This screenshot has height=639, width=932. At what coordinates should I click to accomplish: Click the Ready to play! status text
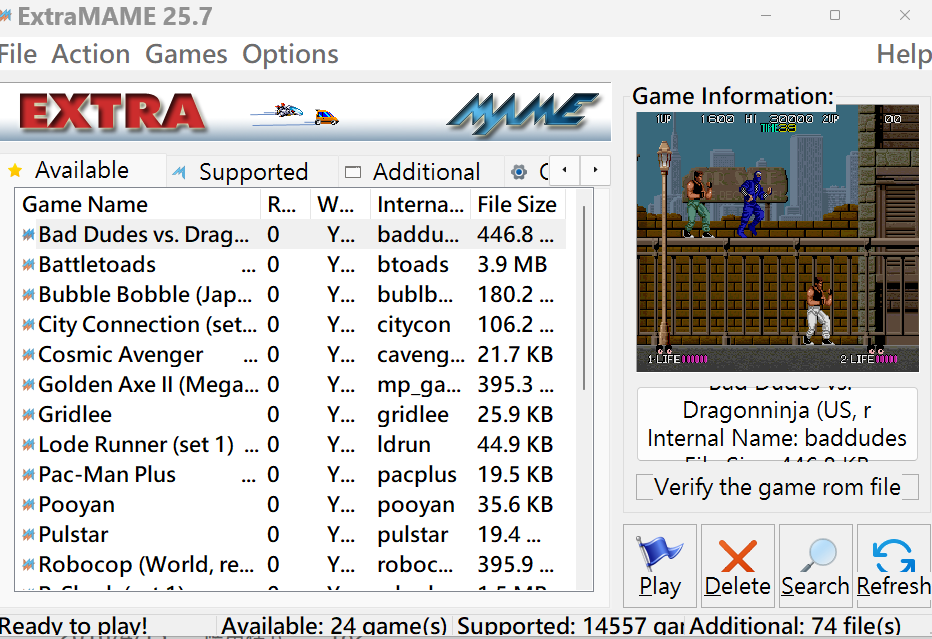(73, 627)
